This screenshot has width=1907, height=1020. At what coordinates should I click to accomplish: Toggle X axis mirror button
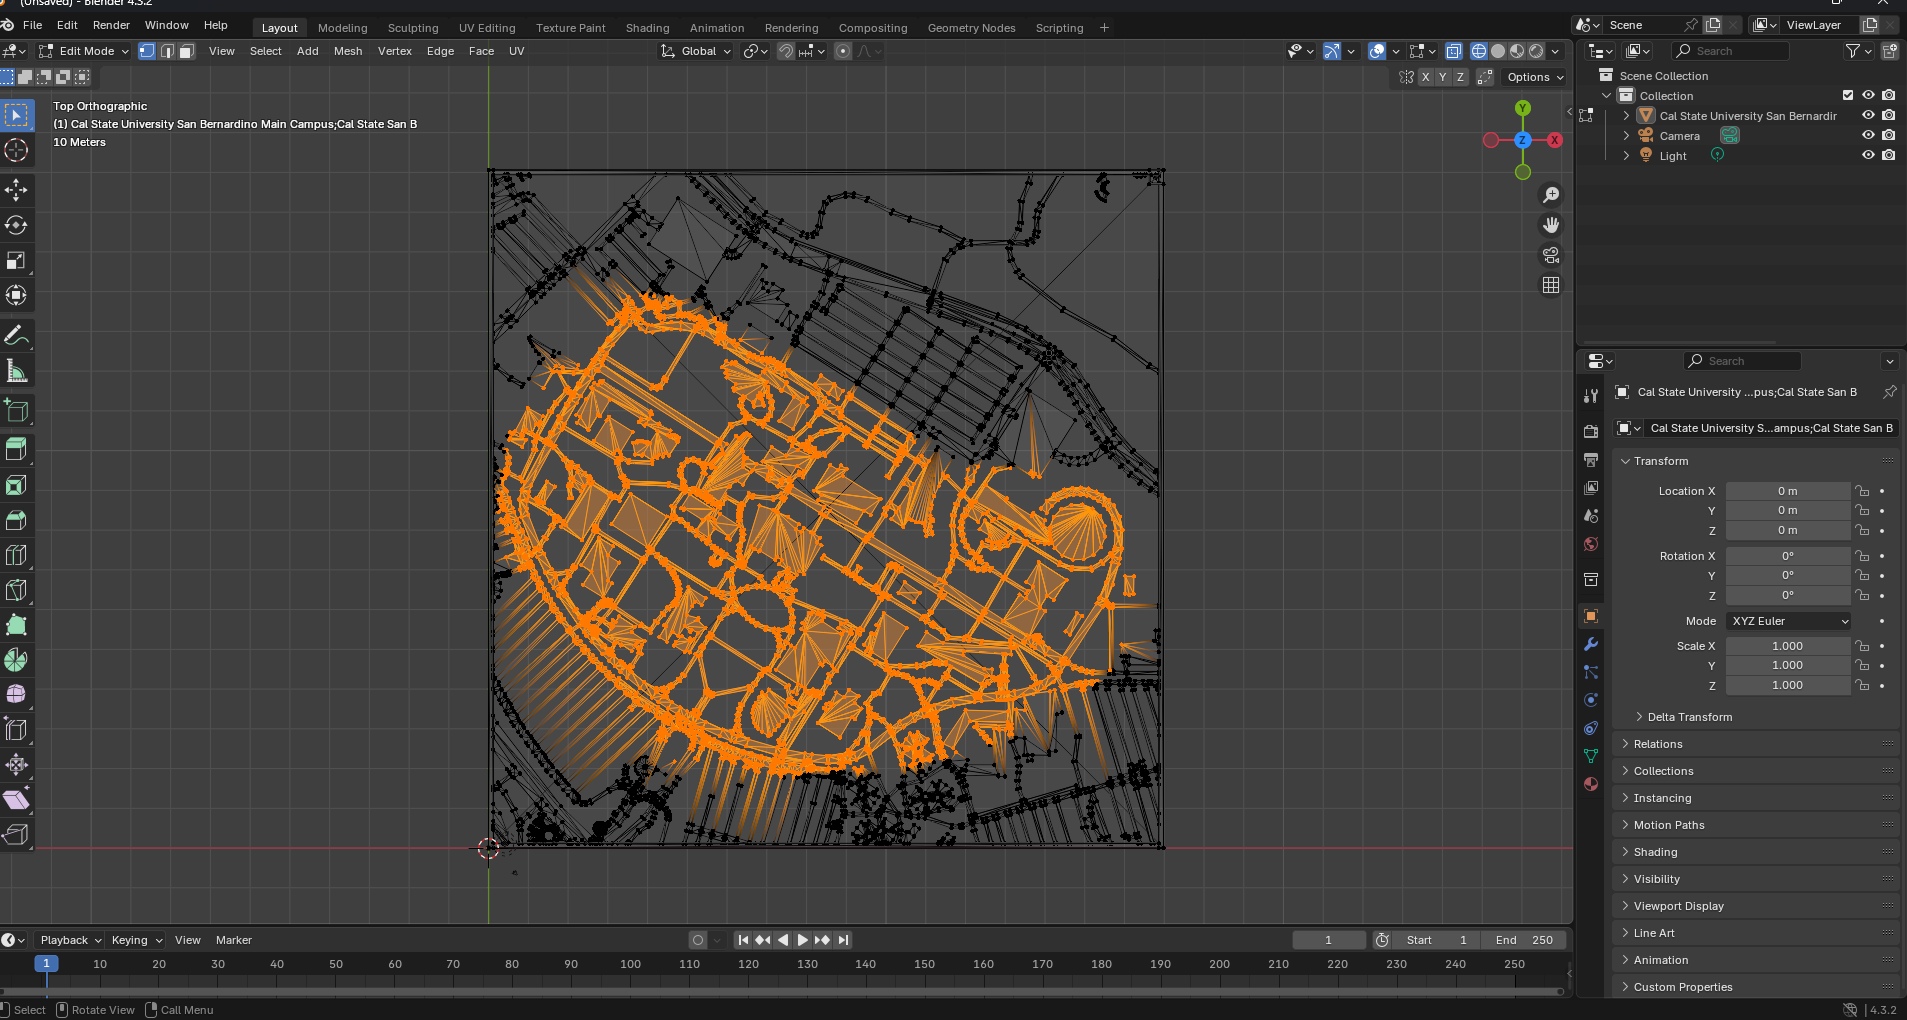point(1426,77)
